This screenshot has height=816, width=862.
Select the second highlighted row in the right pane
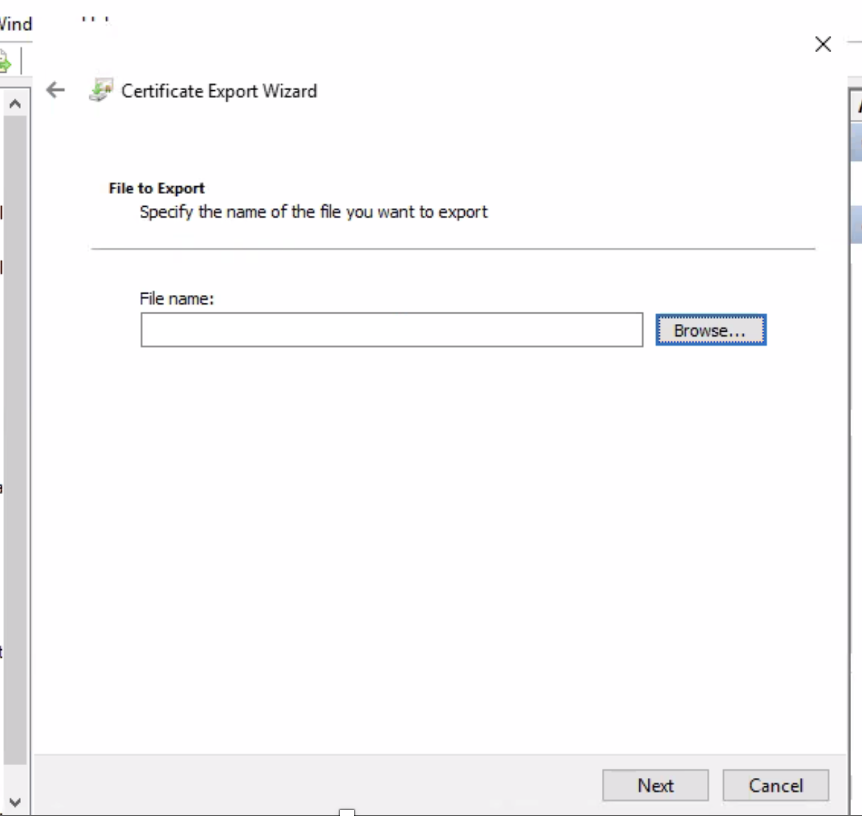click(x=856, y=224)
